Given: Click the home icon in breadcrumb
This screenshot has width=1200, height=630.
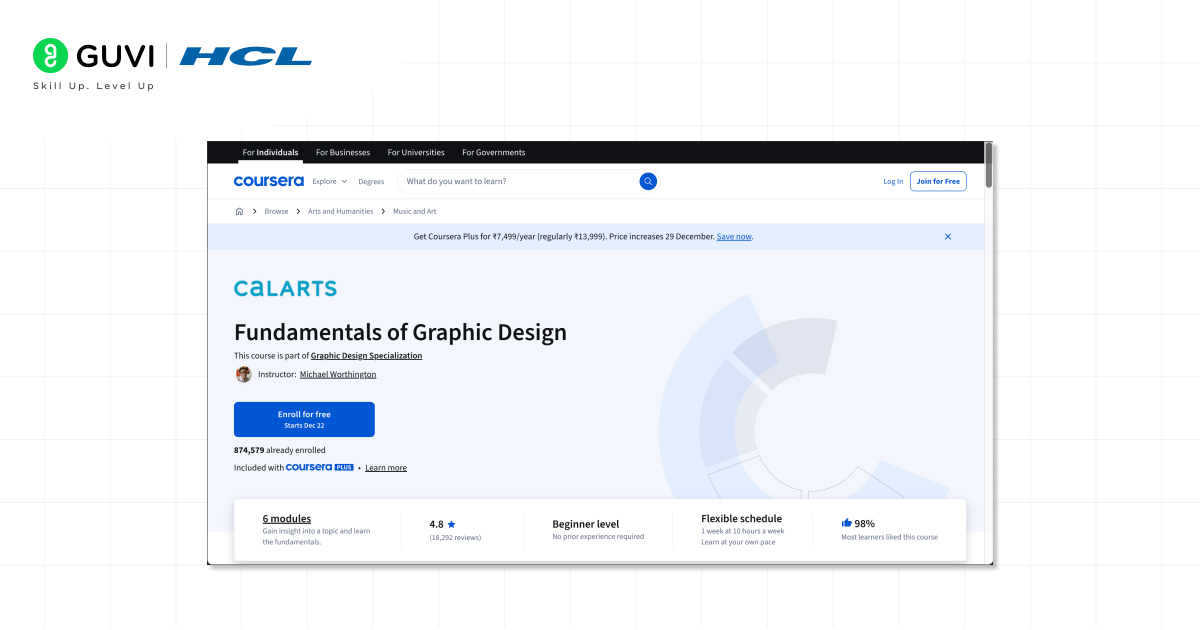Looking at the screenshot, I should tap(239, 212).
